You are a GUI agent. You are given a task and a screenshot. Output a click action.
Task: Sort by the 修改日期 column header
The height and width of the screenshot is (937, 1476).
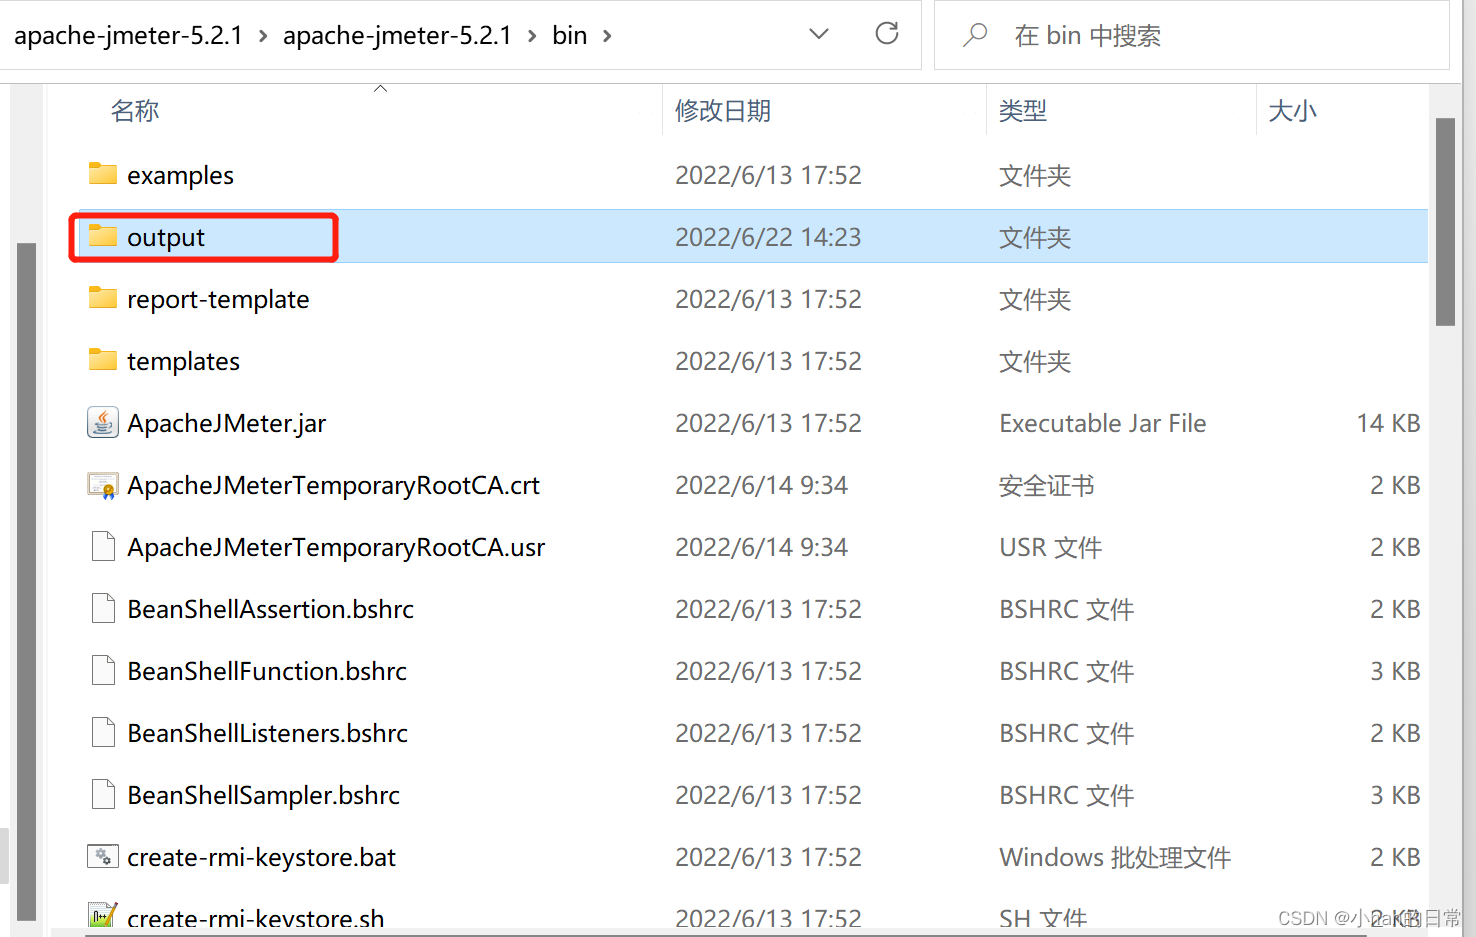click(723, 110)
